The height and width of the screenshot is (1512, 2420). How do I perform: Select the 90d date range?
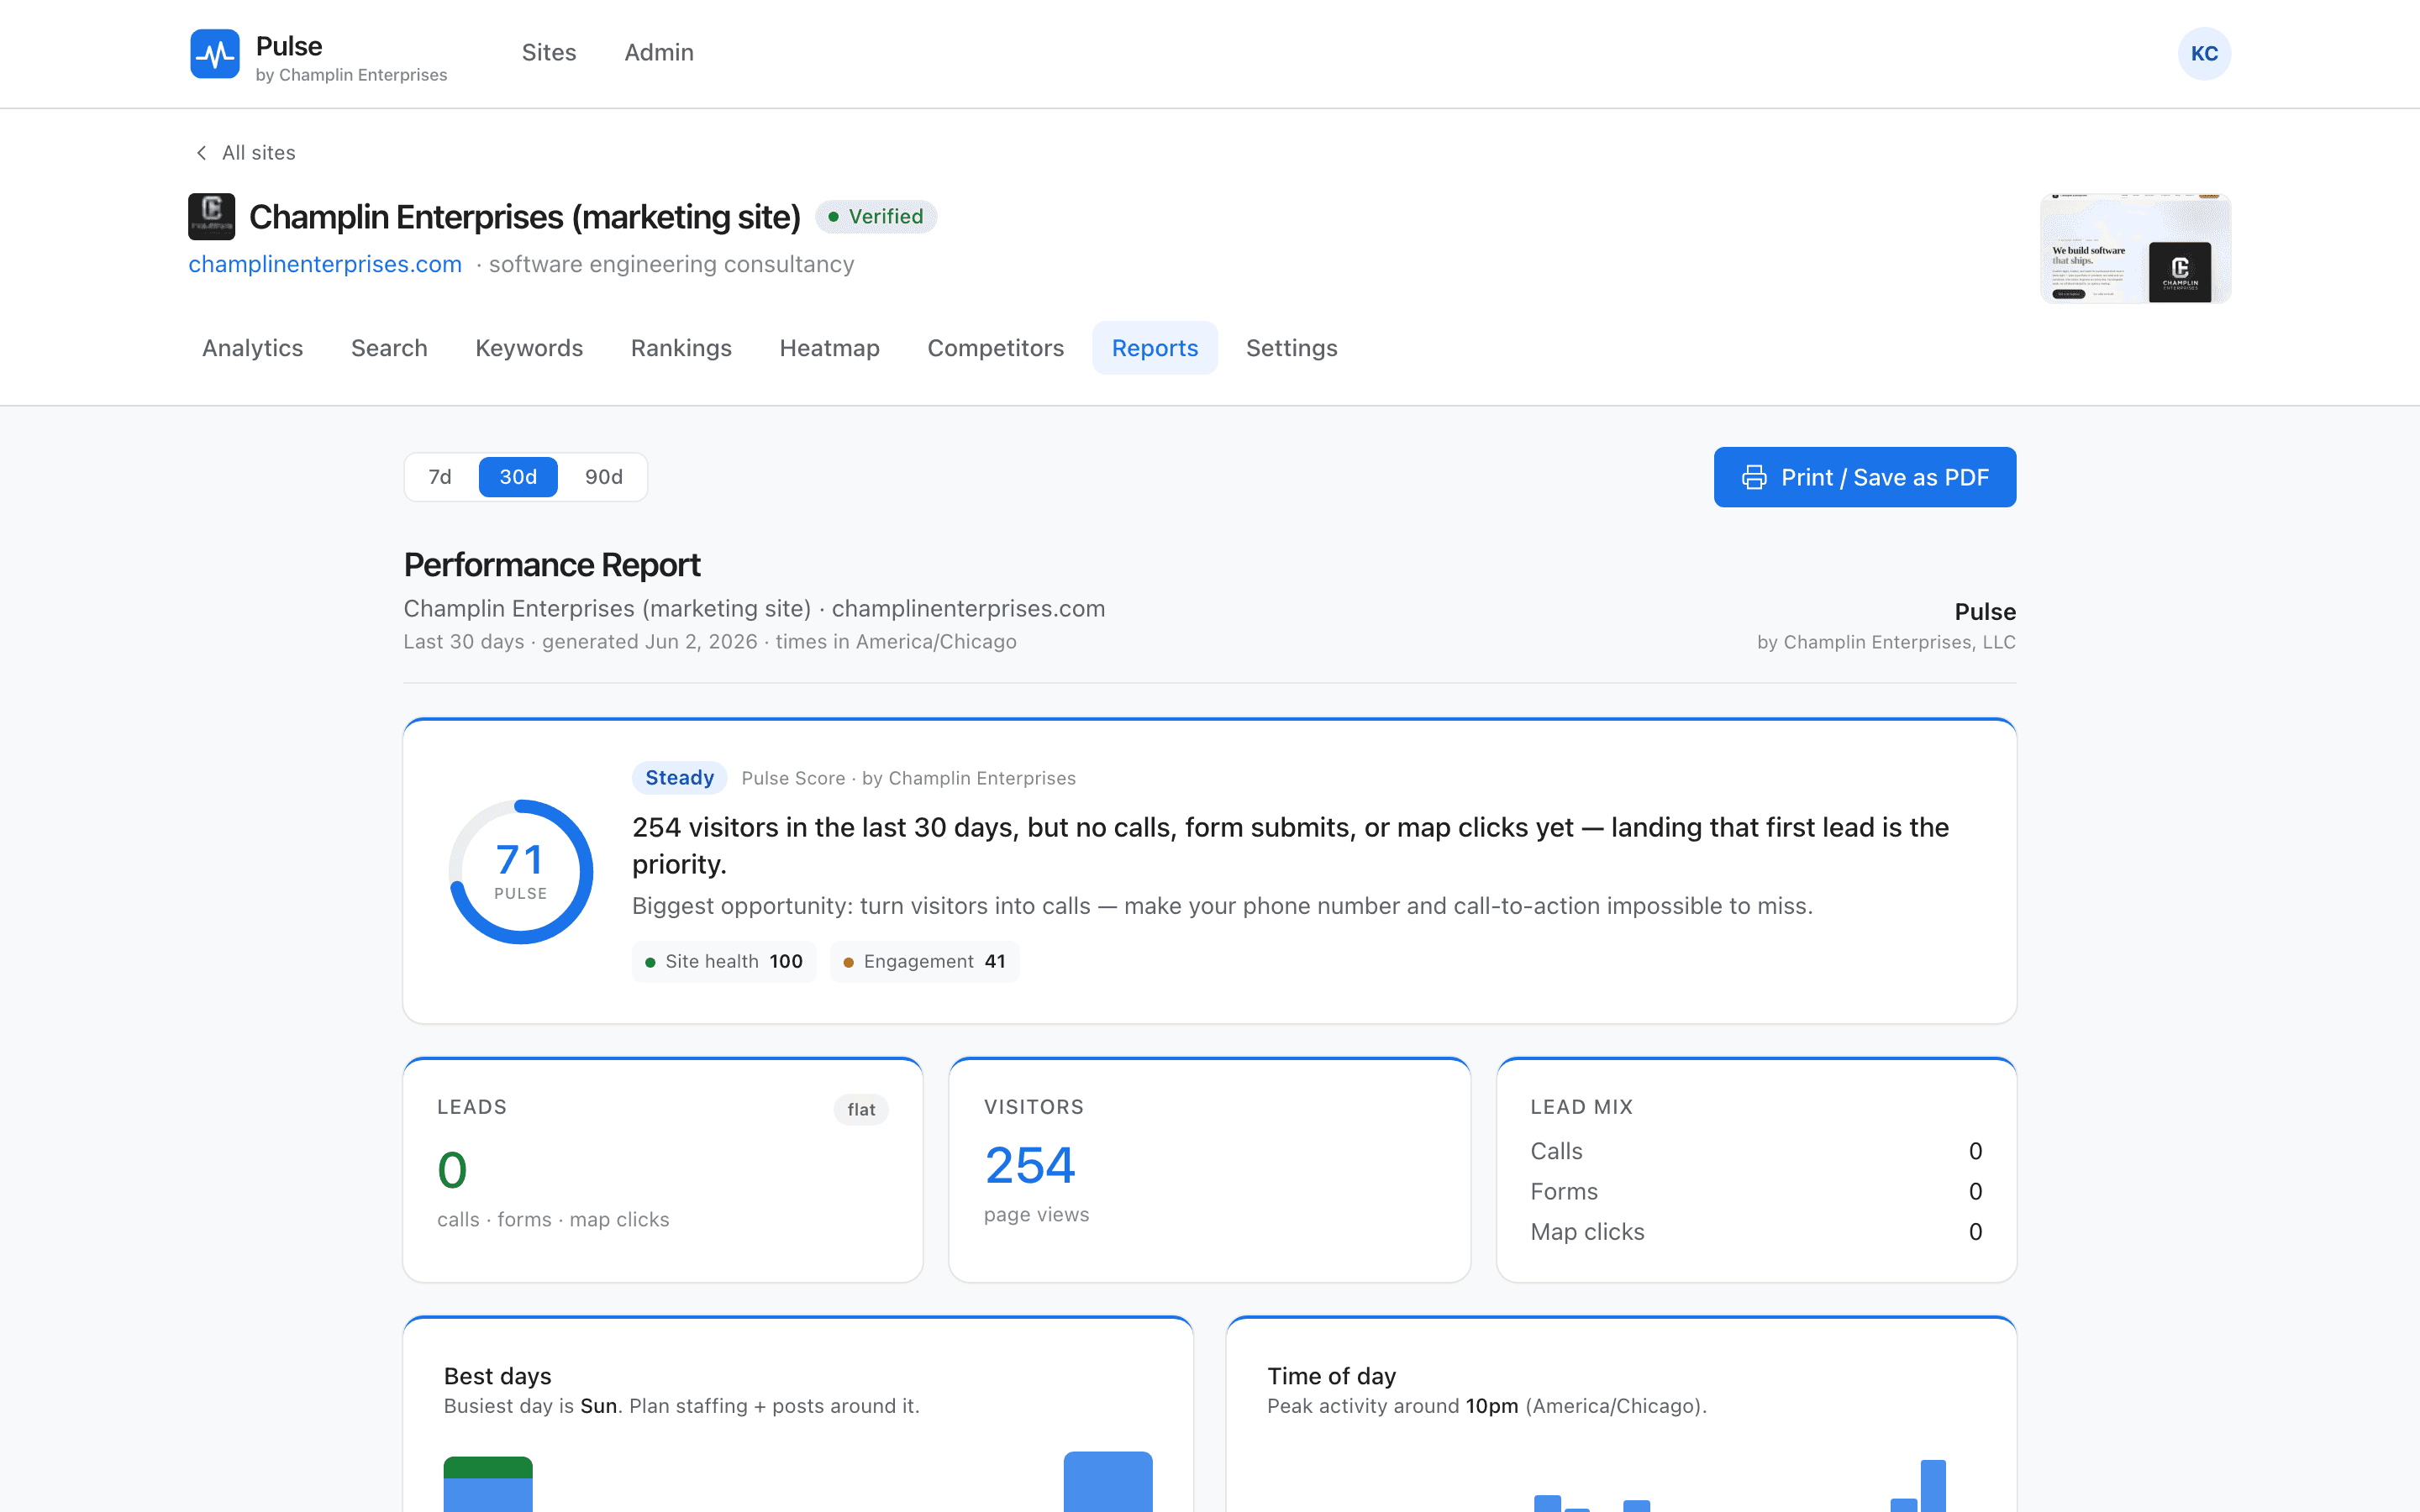pyautogui.click(x=603, y=477)
